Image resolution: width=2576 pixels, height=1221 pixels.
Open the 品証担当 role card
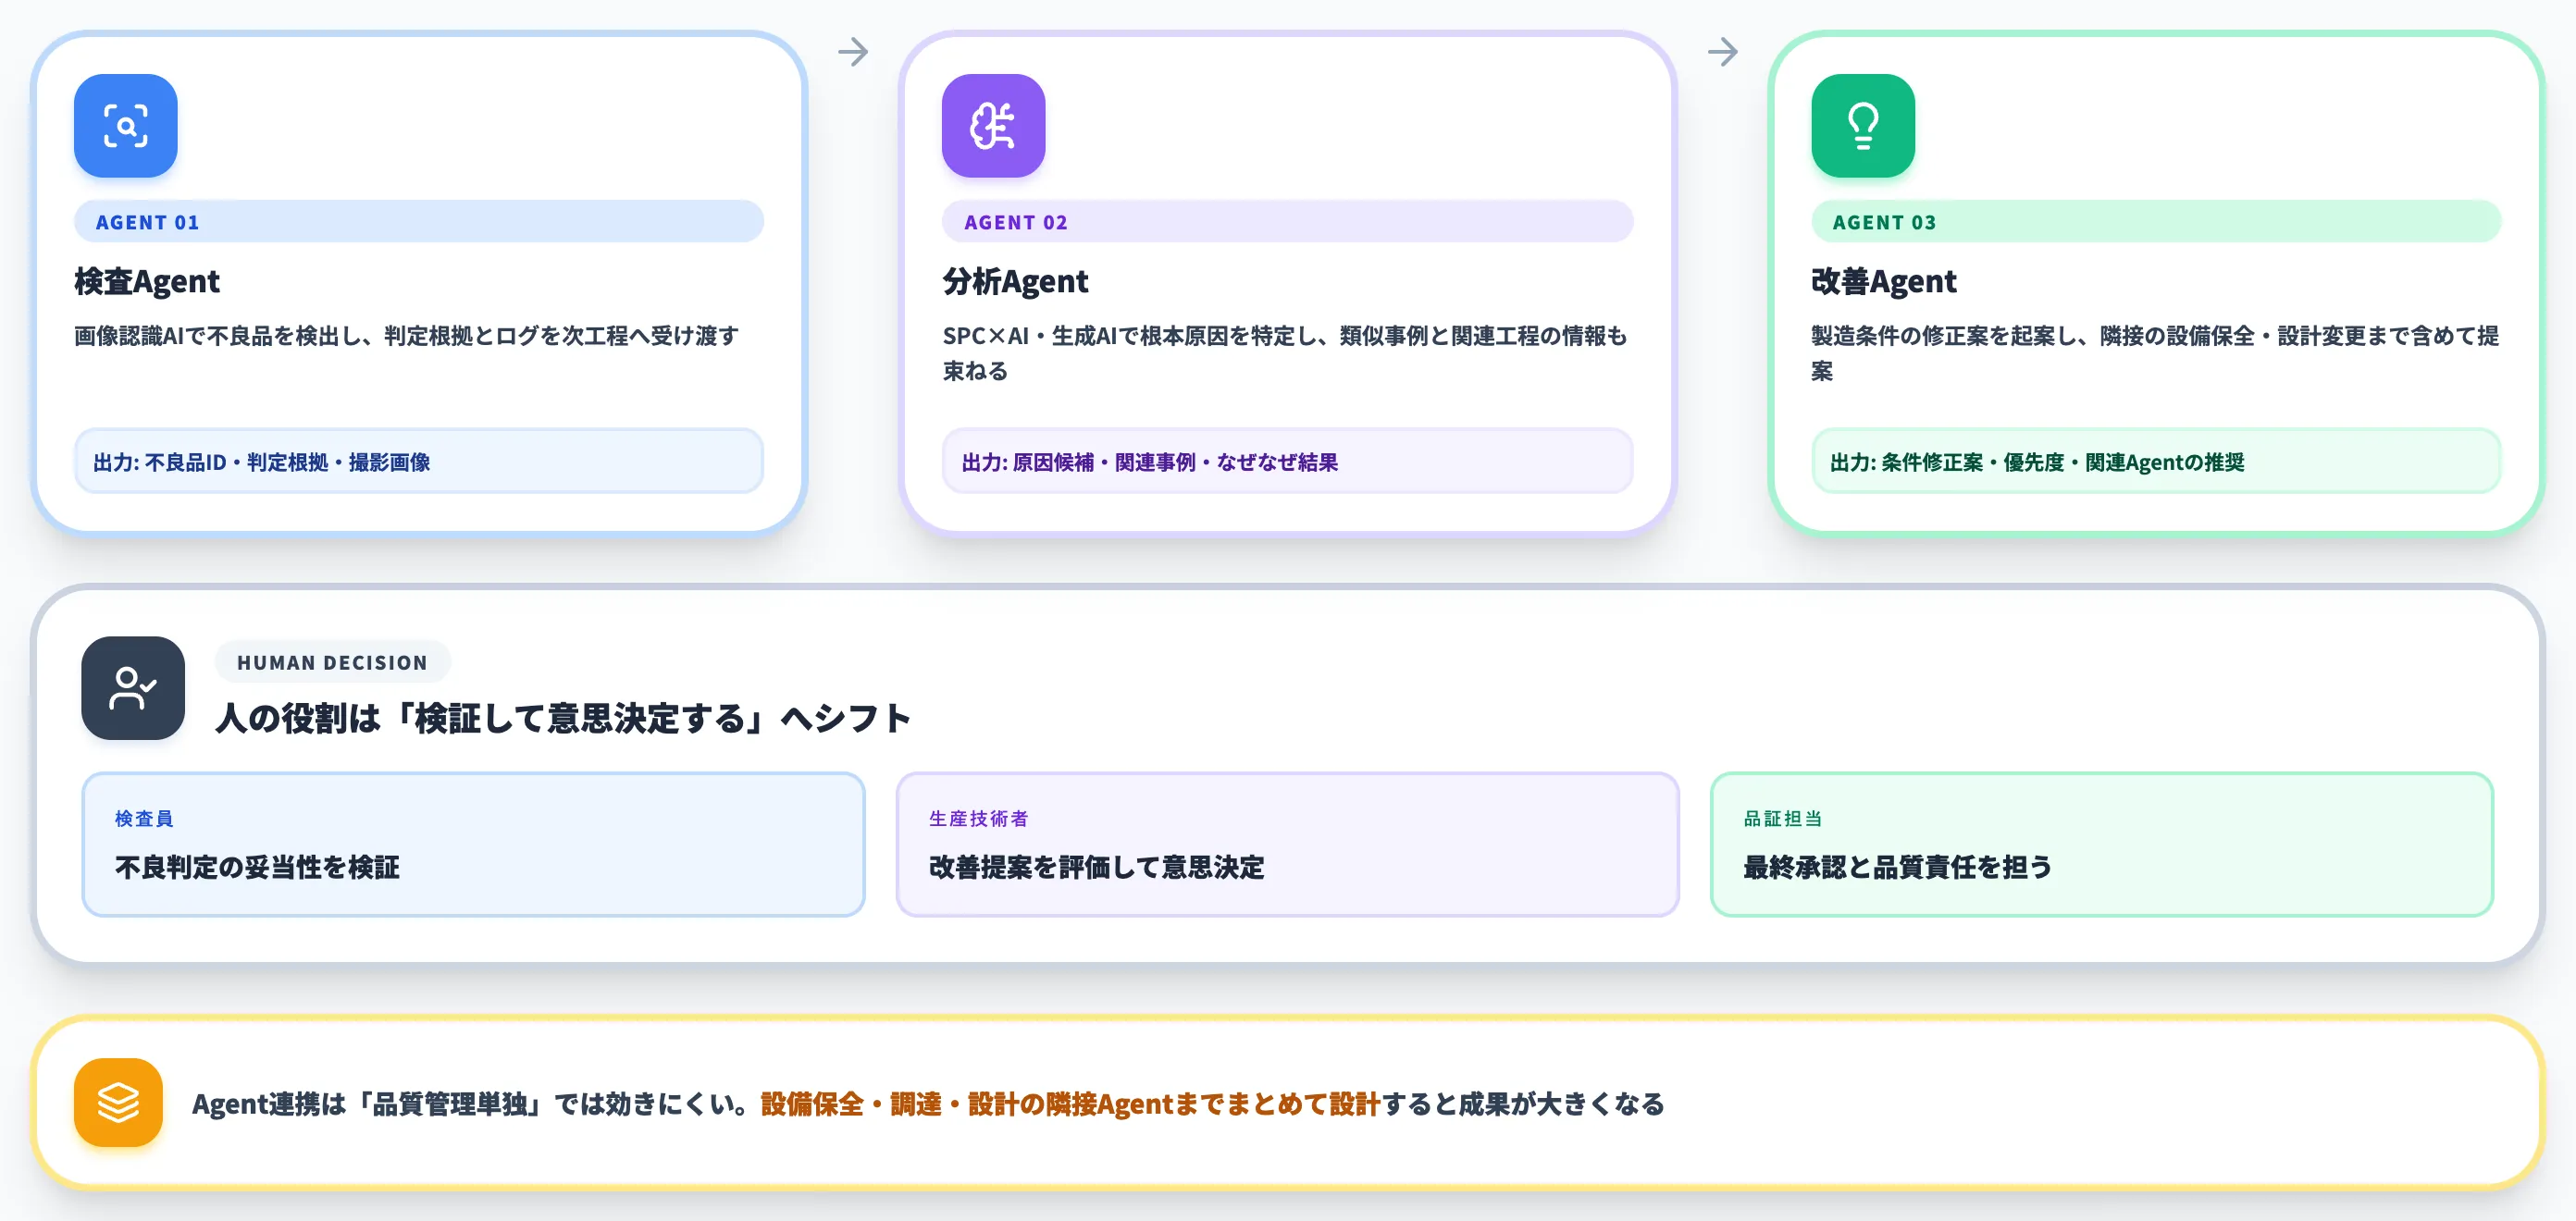click(x=2101, y=844)
